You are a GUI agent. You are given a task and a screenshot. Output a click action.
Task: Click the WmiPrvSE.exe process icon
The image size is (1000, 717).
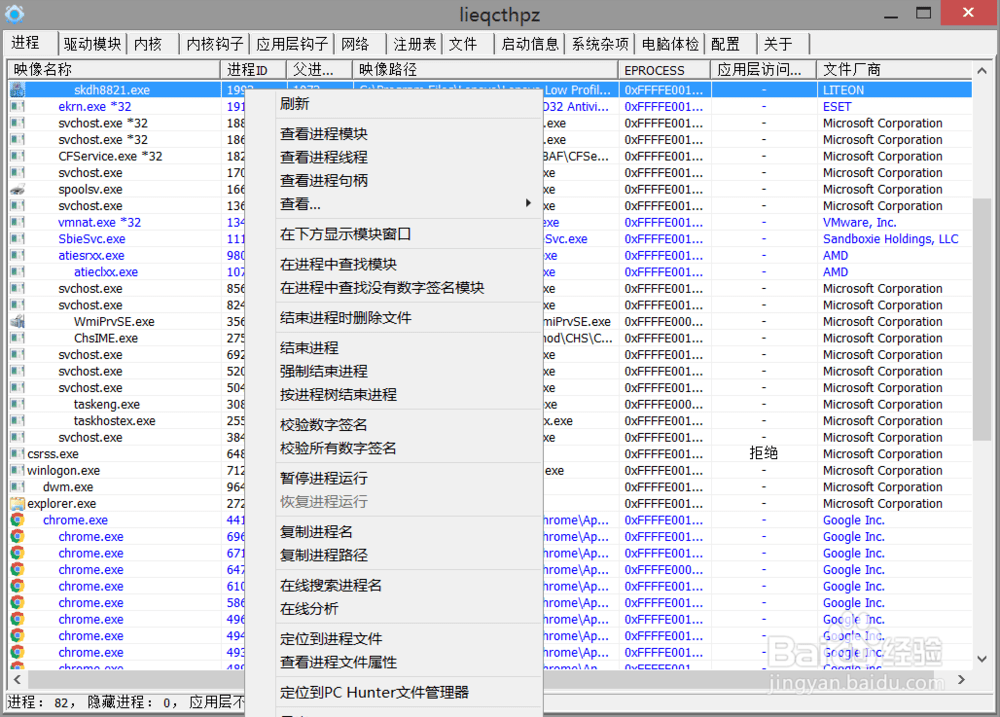tap(17, 322)
